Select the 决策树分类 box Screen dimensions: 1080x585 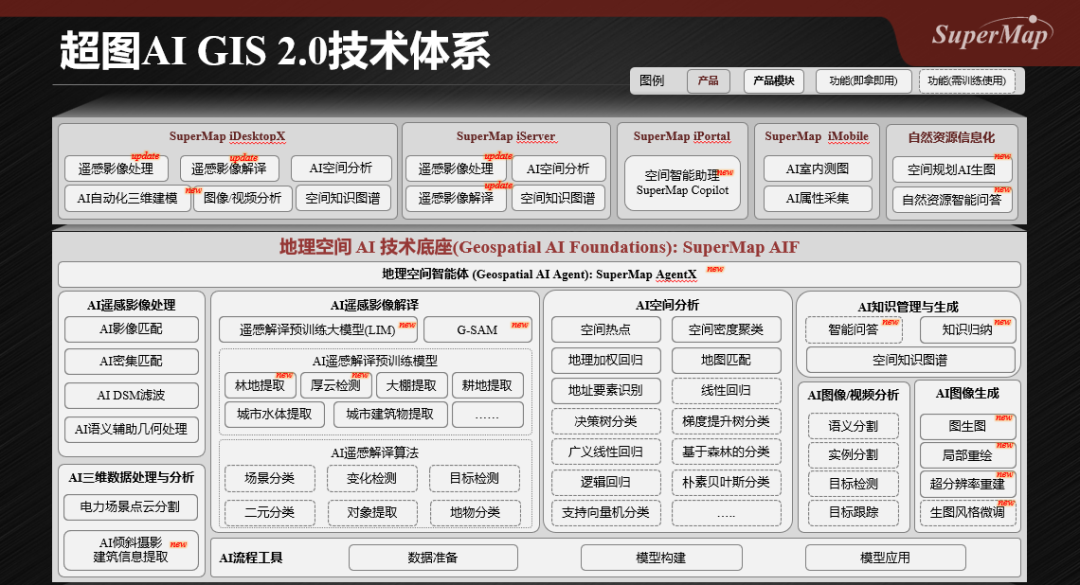605,422
